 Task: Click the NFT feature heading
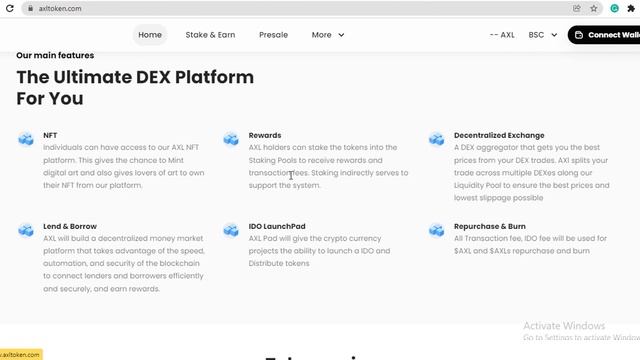click(x=50, y=135)
